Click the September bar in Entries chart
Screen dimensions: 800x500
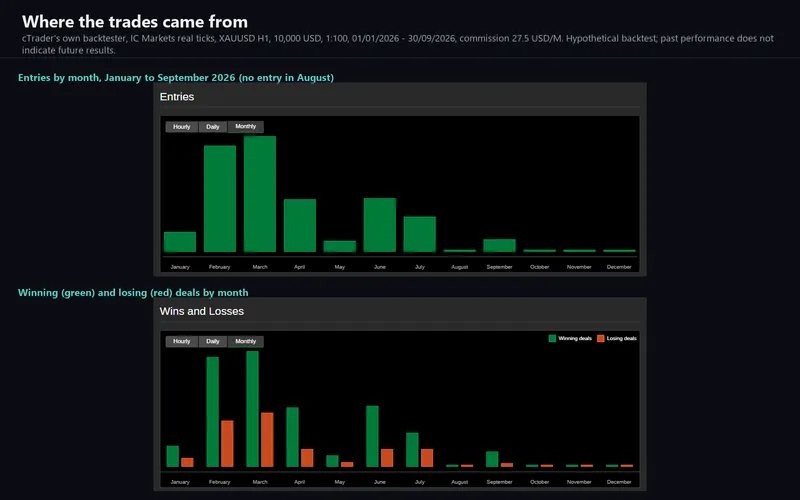click(x=499, y=245)
